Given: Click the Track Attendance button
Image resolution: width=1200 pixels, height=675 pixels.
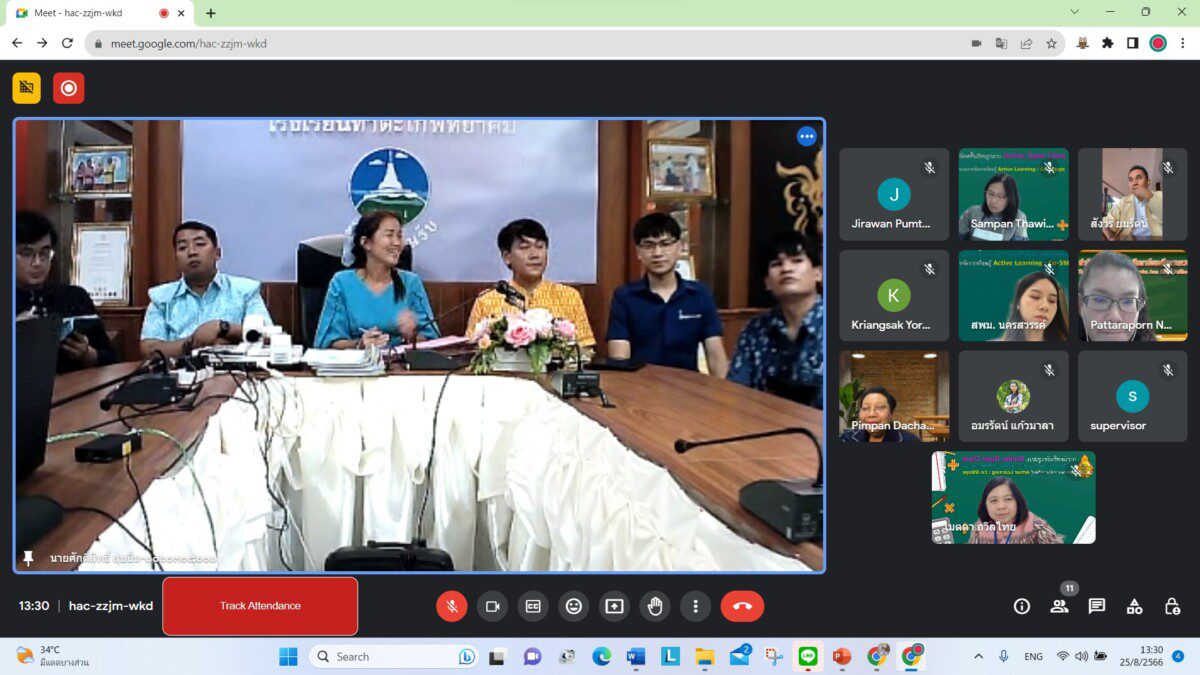Looking at the screenshot, I should (260, 606).
